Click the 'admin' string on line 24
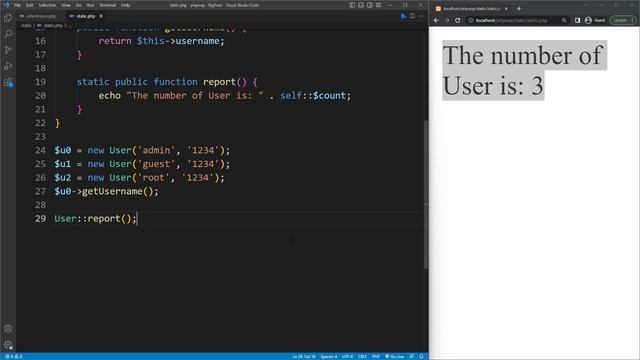 (156, 150)
